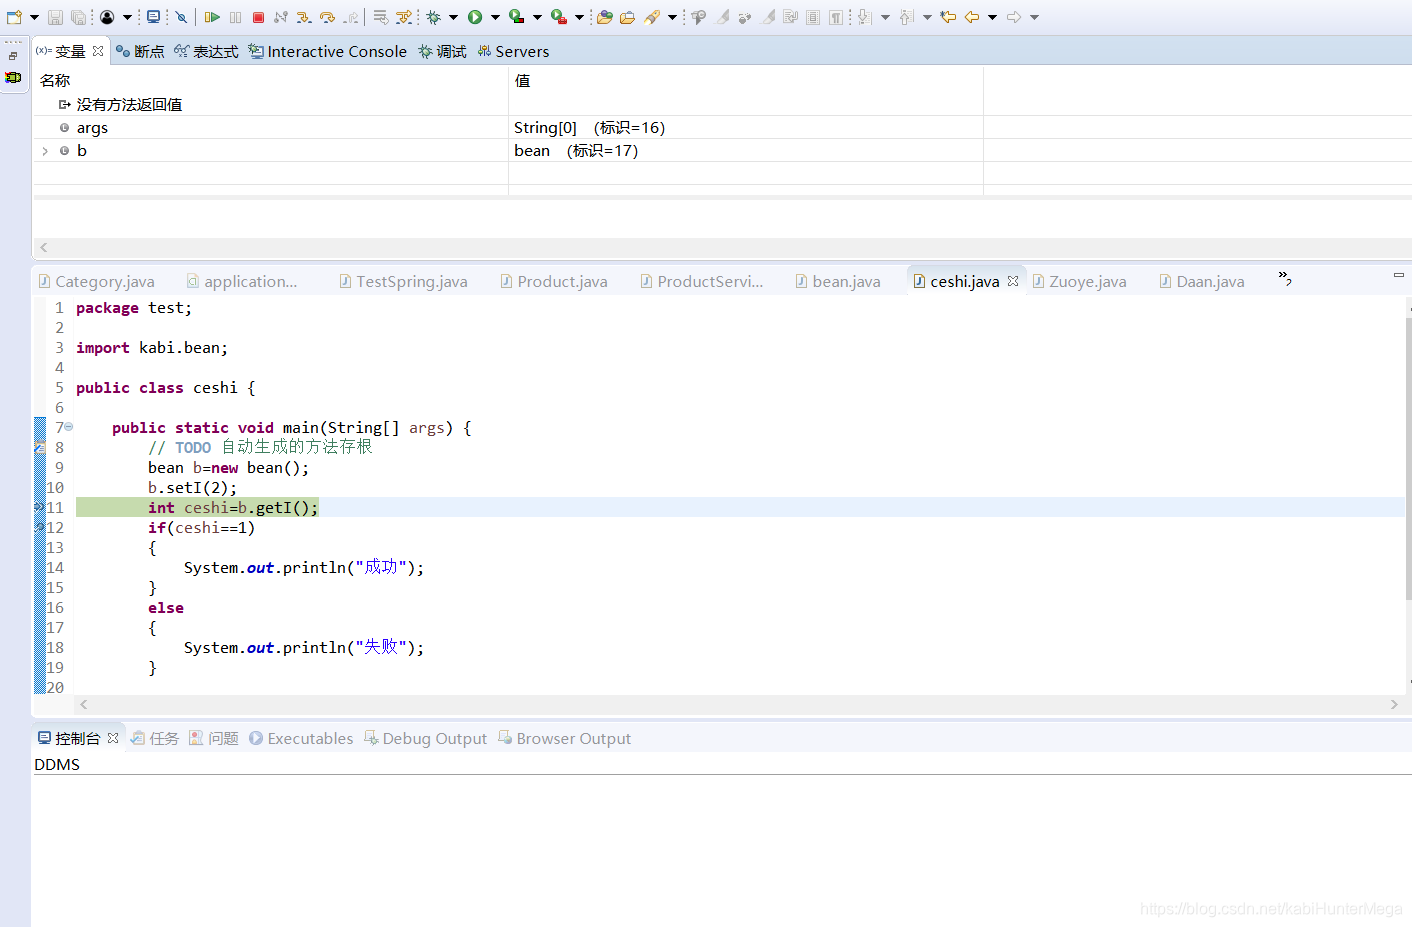Collapse the main method fold marker

[69, 427]
